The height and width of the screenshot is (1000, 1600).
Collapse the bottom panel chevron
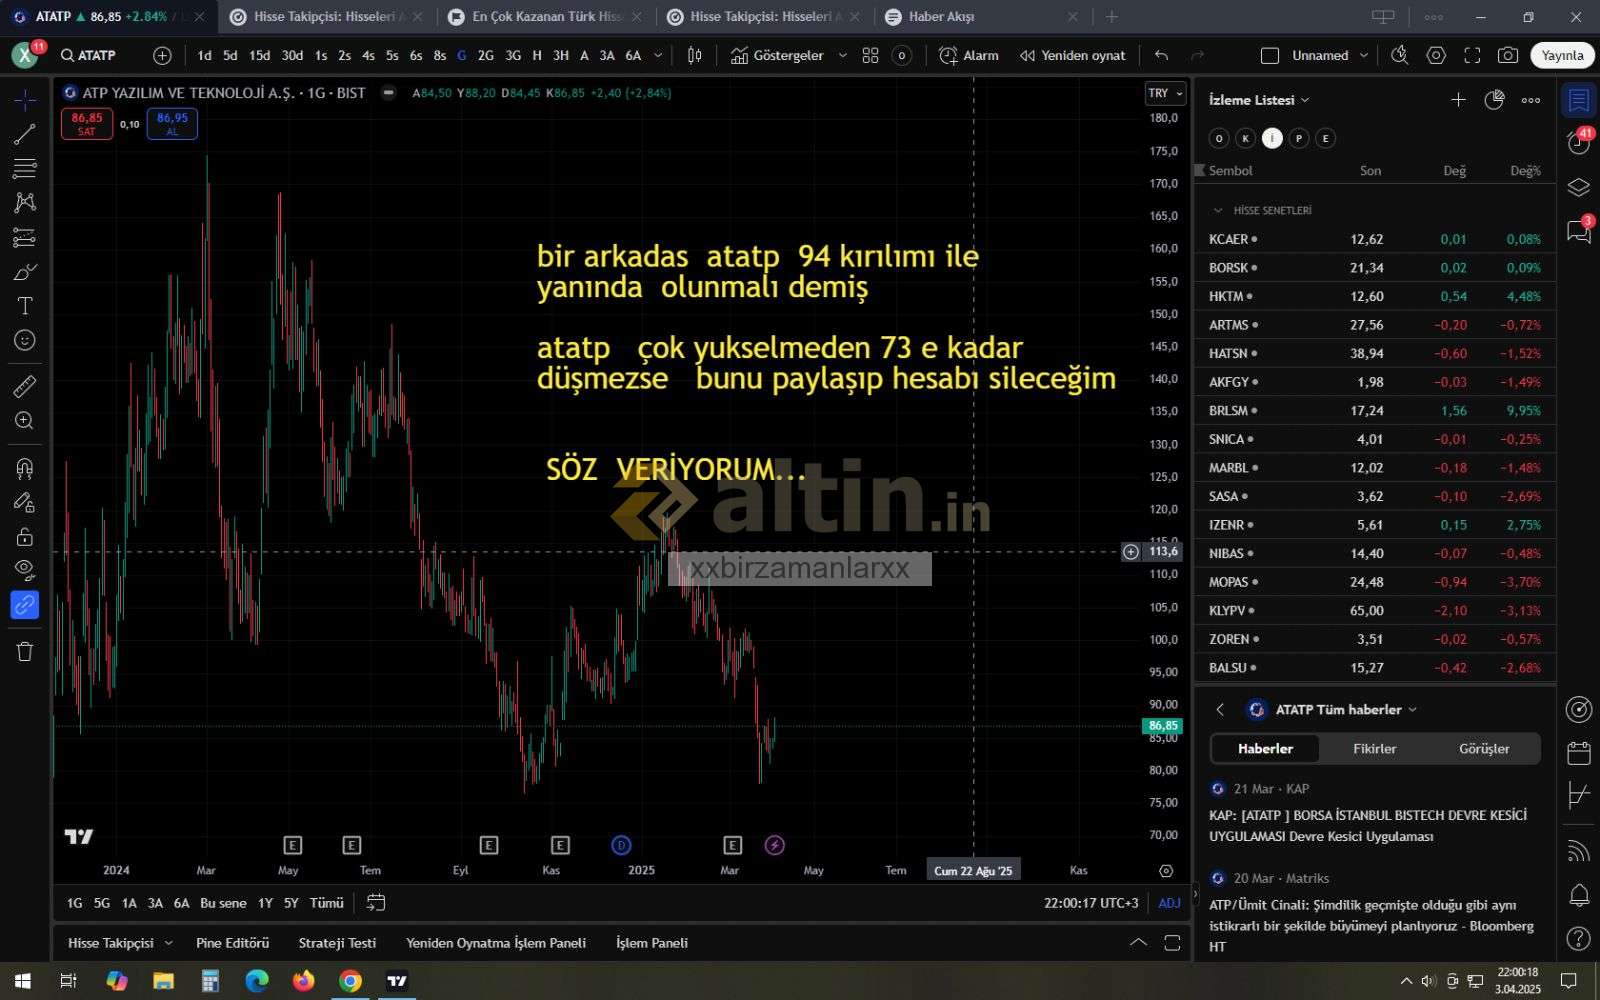[1138, 942]
